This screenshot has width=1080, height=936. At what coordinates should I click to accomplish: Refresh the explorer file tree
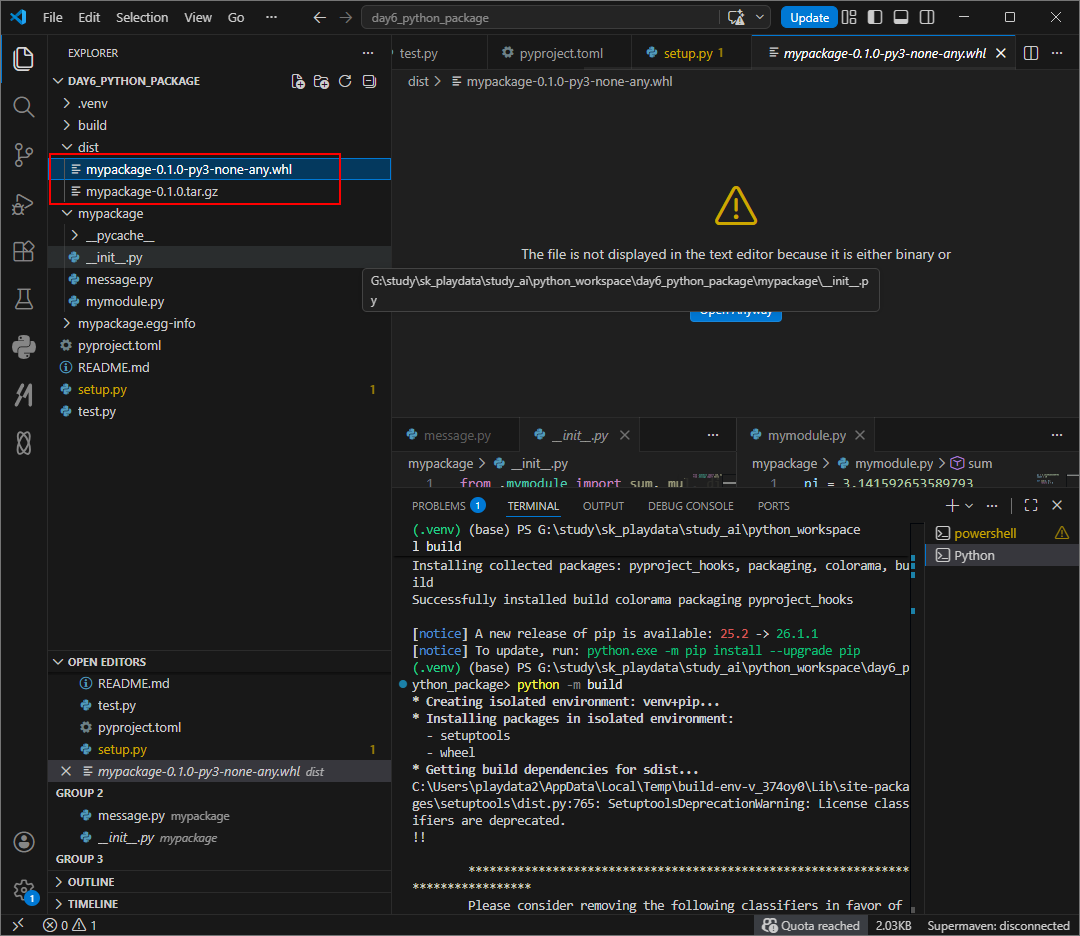pyautogui.click(x=345, y=81)
